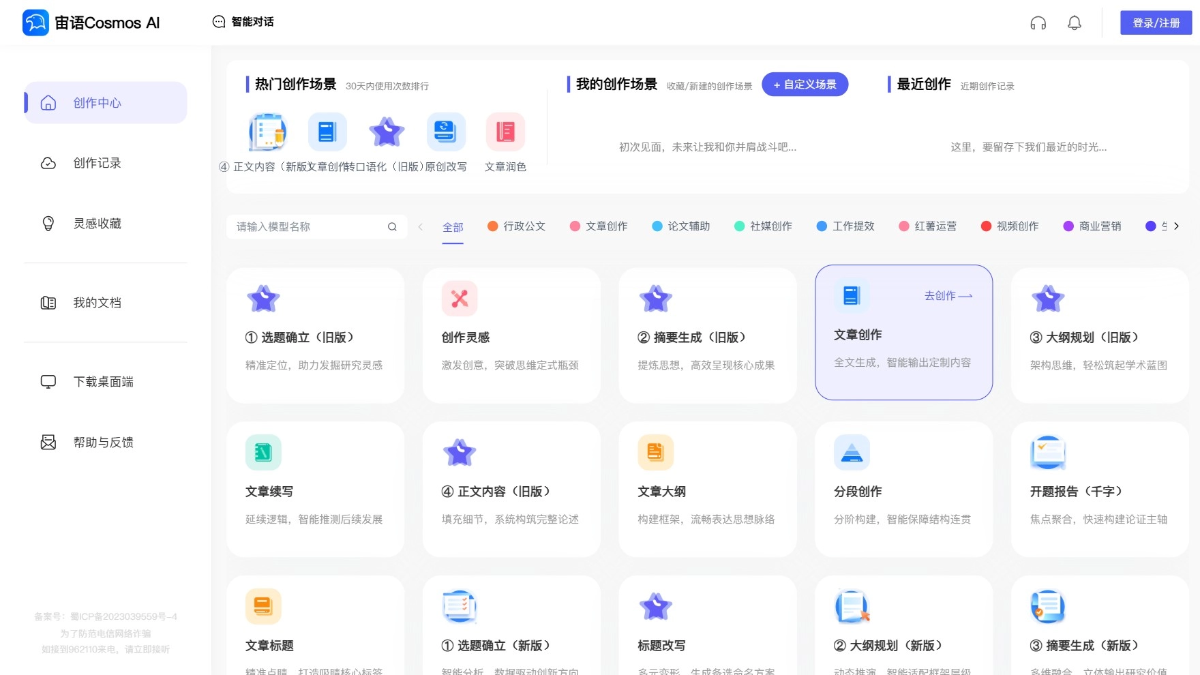Click the 登录/注册 button
1200x675 pixels.
pos(1155,21)
